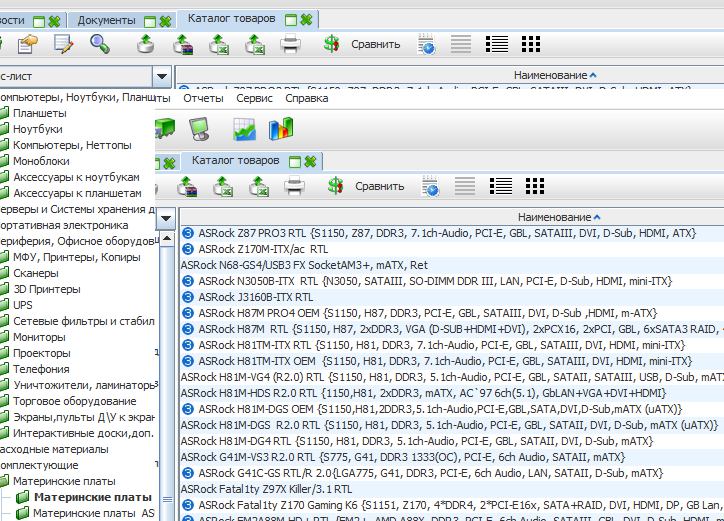
Task: Open the Сервис menu
Action: [254, 98]
